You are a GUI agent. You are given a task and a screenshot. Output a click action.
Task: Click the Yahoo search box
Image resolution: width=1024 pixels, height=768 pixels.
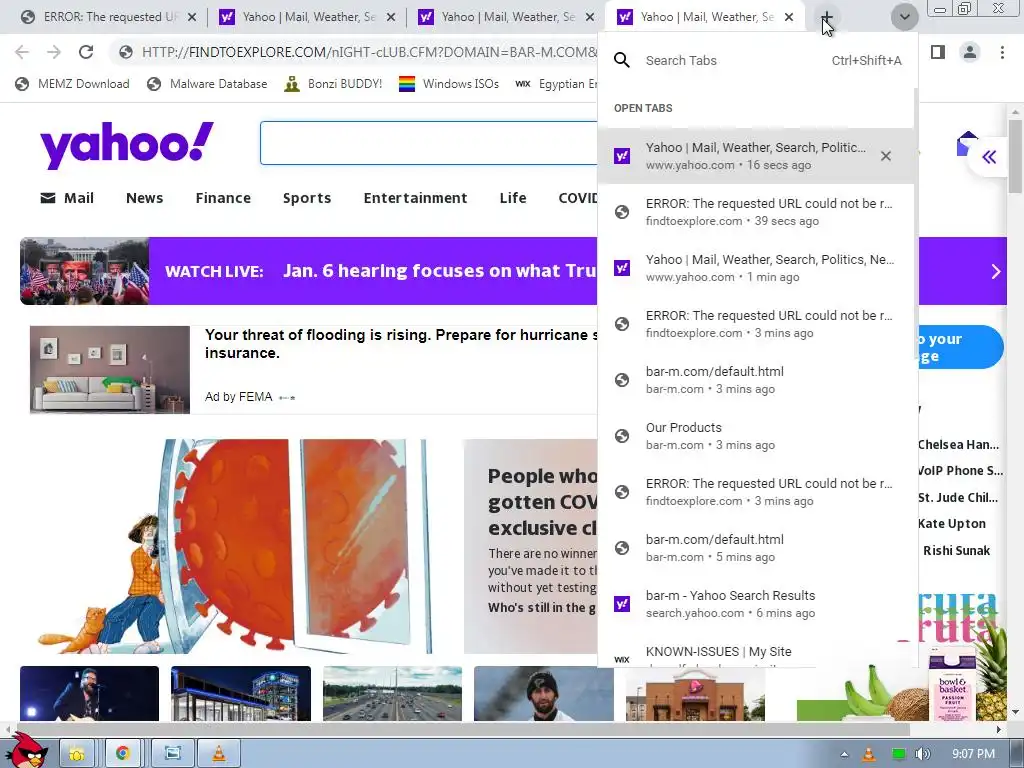point(428,143)
